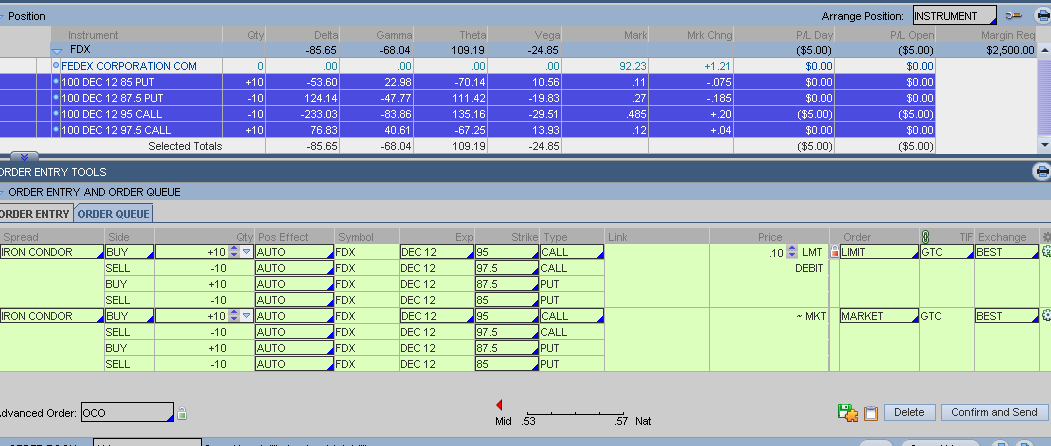Click the printer icon in Position header
Screen dimensions: 1051x446
1042,16
